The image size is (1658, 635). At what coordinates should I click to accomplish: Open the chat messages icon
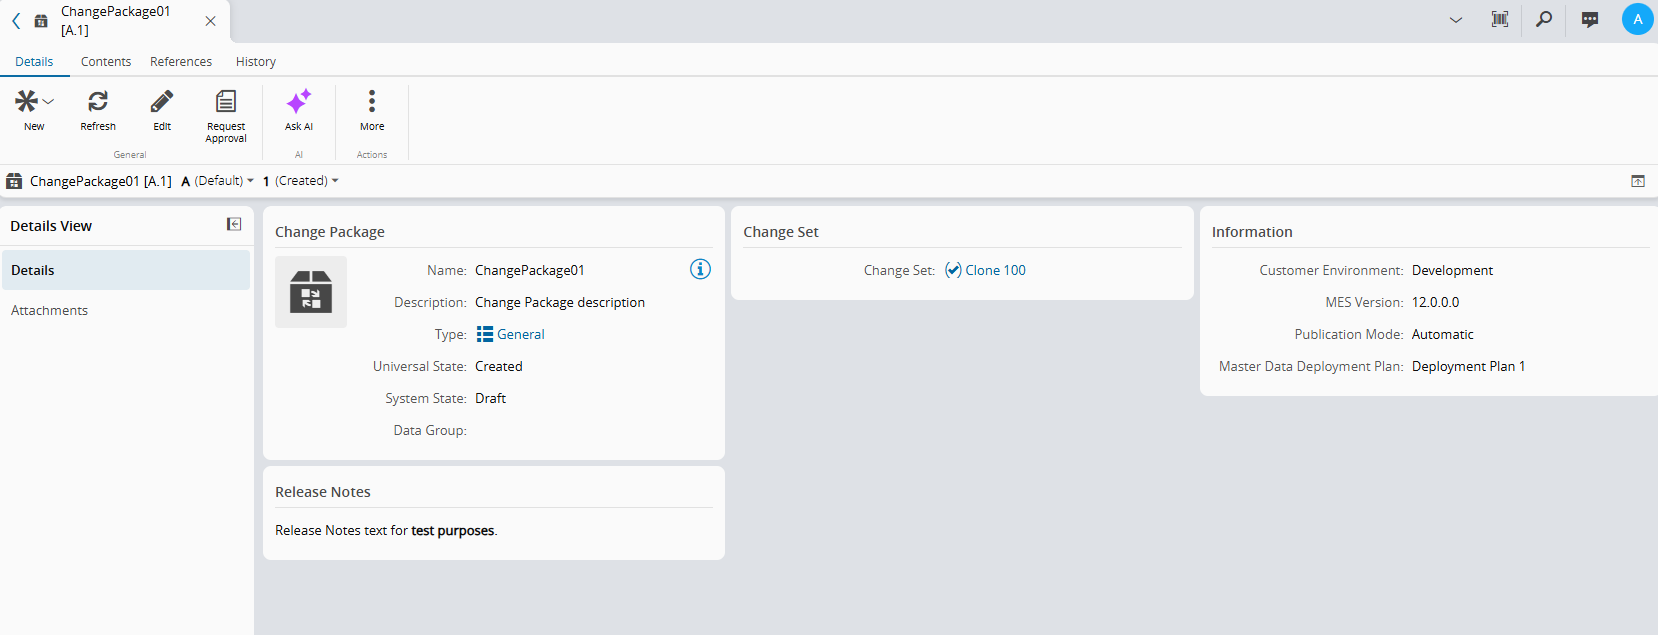pyautogui.click(x=1590, y=19)
